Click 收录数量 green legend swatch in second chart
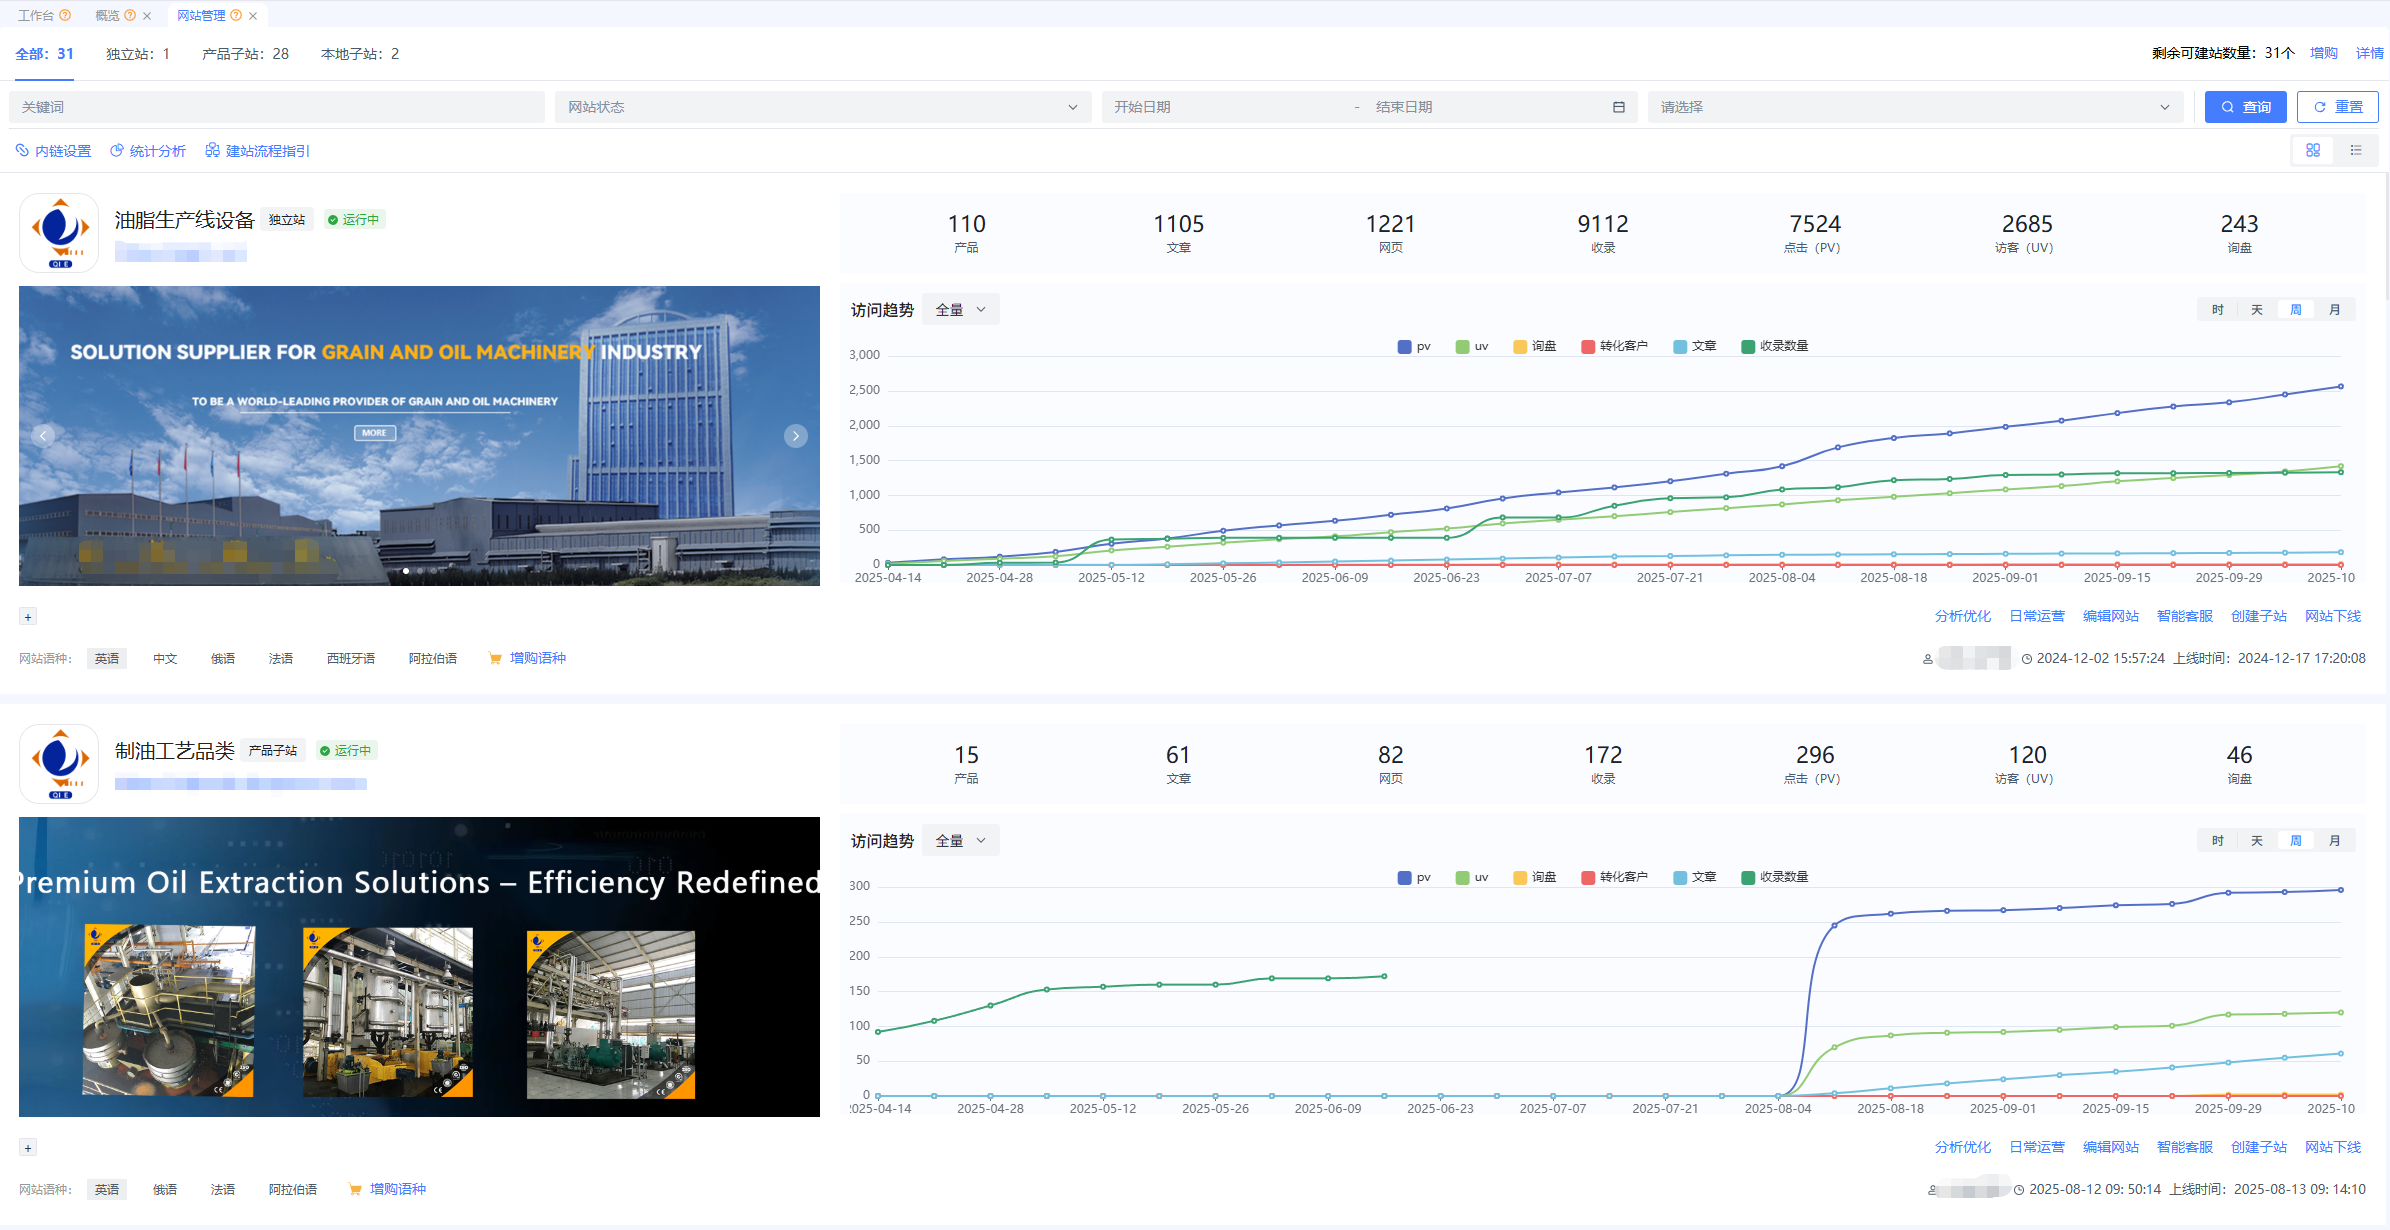Viewport: 2390px width, 1230px height. pyautogui.click(x=1747, y=877)
